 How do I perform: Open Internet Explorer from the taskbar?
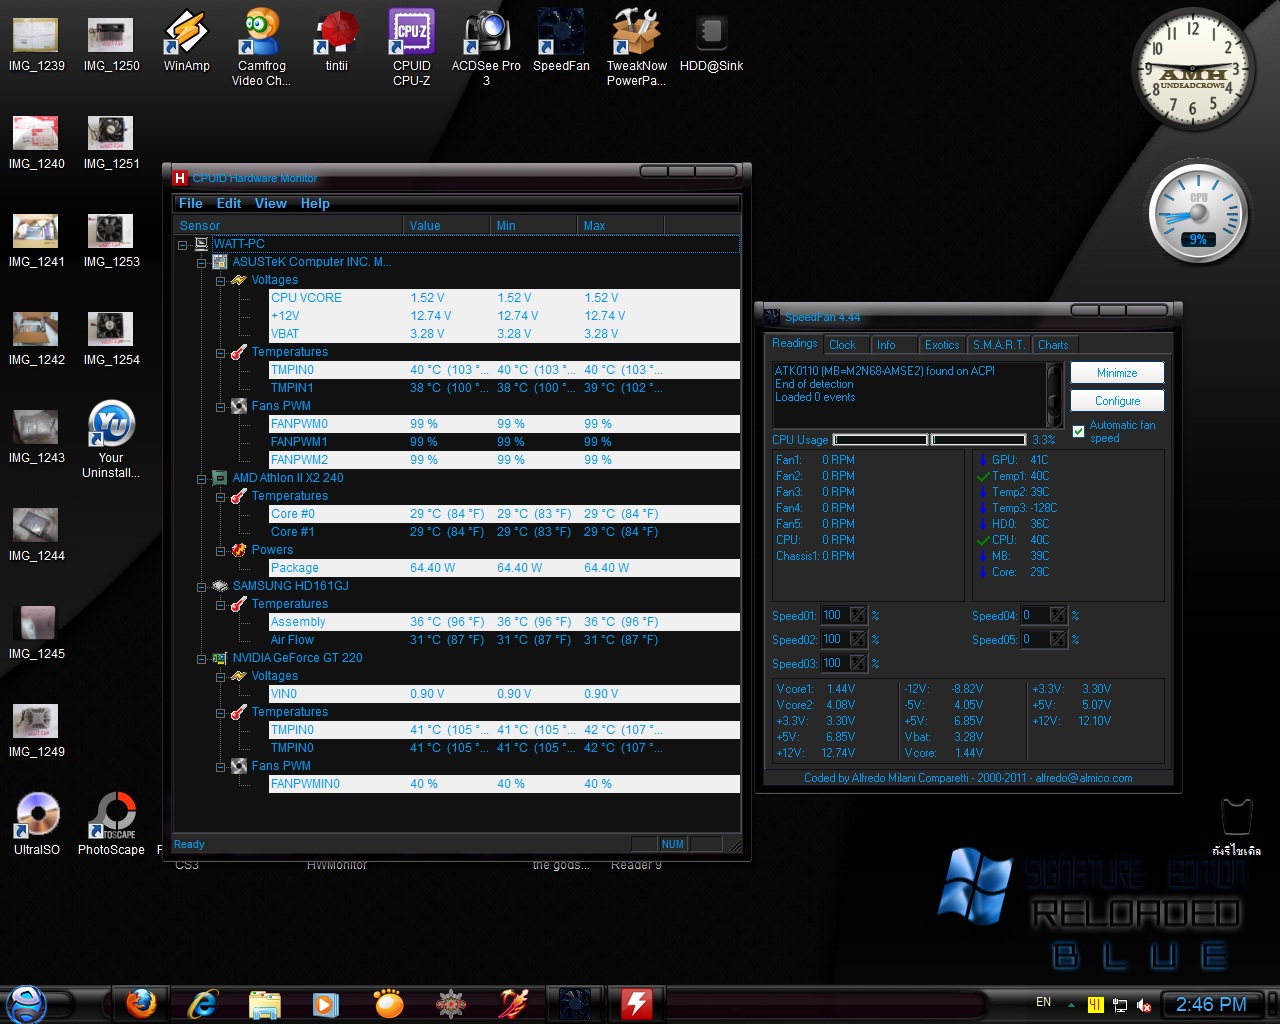click(203, 1002)
